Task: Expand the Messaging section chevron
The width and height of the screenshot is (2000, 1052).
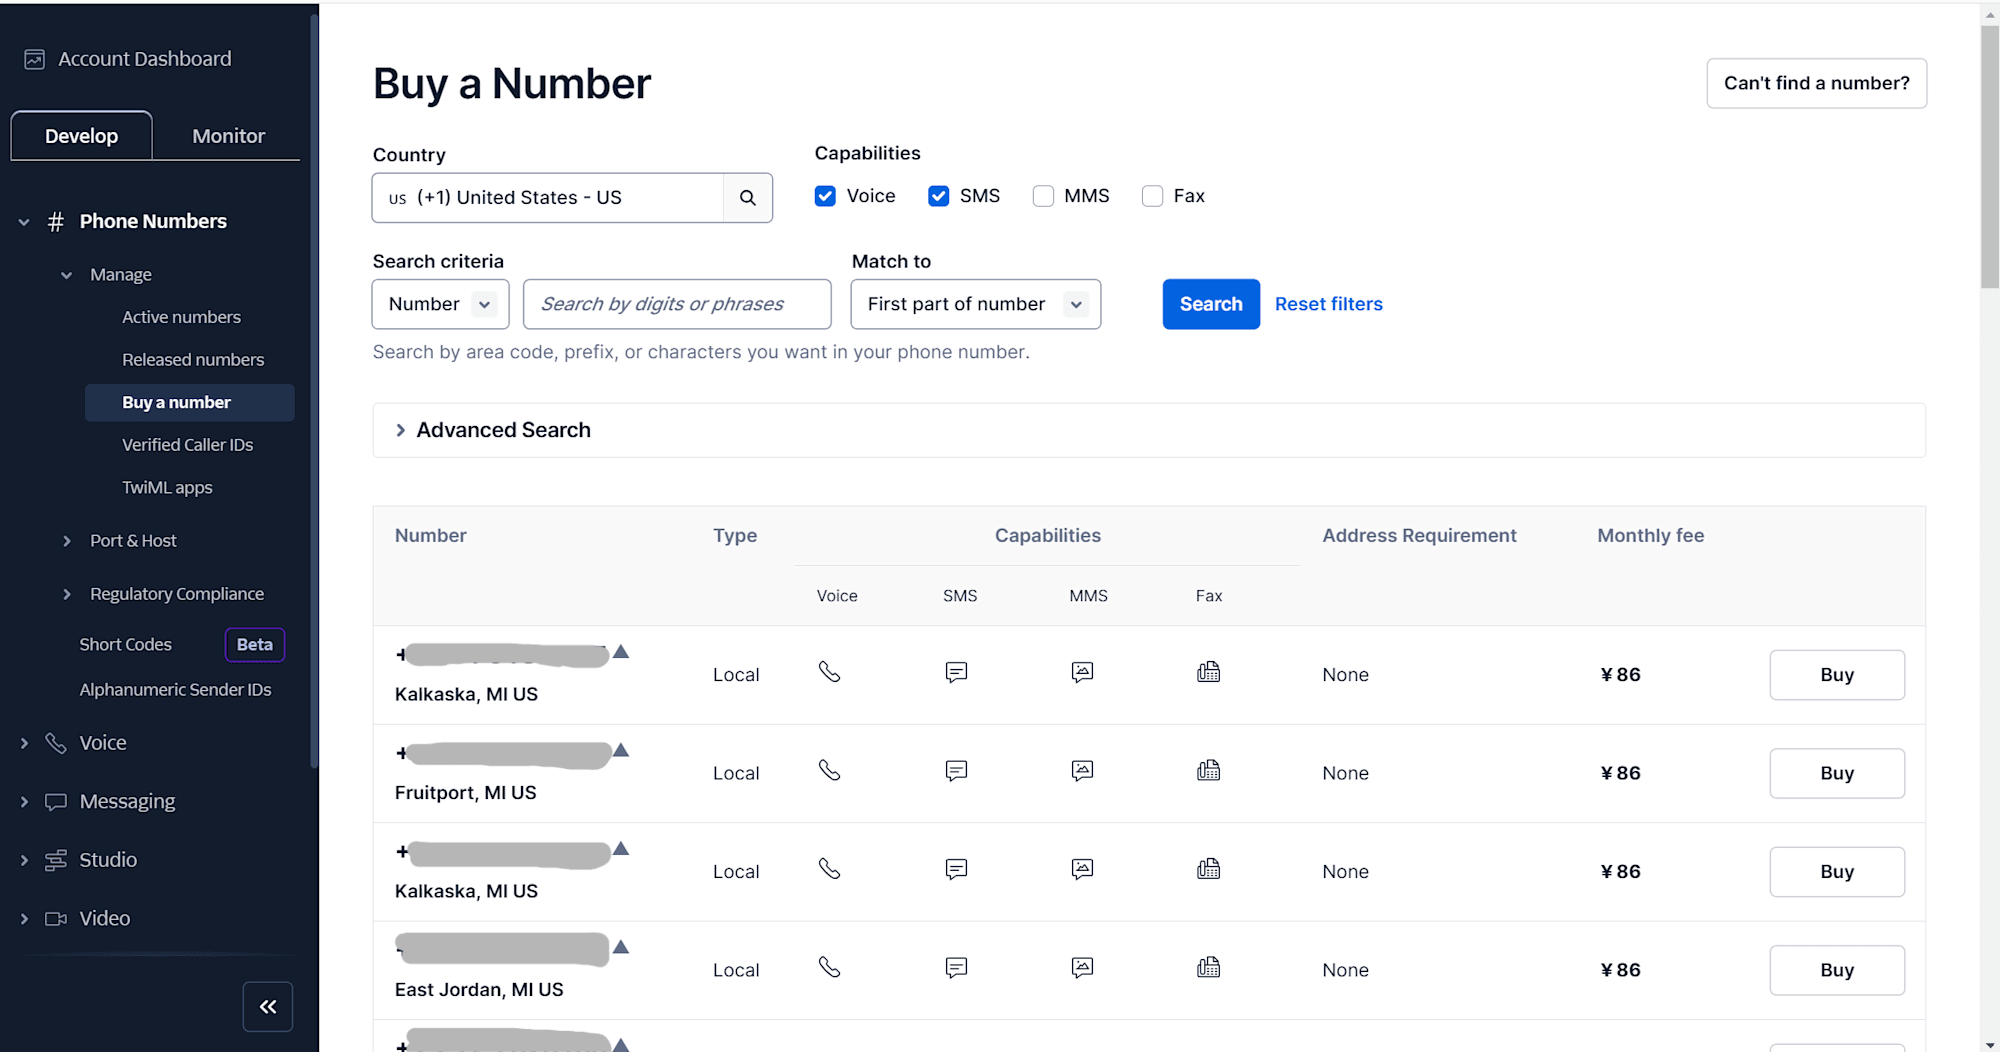Action: tap(24, 802)
